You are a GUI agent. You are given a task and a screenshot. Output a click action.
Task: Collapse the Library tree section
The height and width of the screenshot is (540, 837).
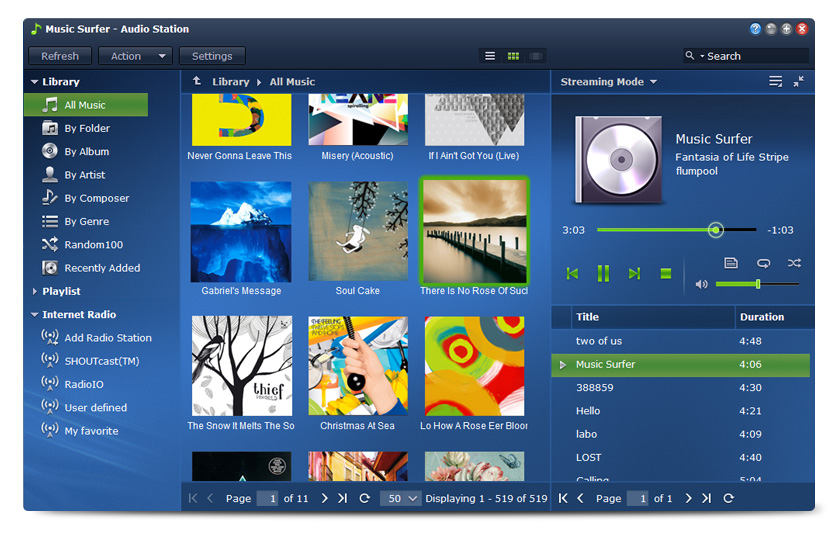pos(35,82)
